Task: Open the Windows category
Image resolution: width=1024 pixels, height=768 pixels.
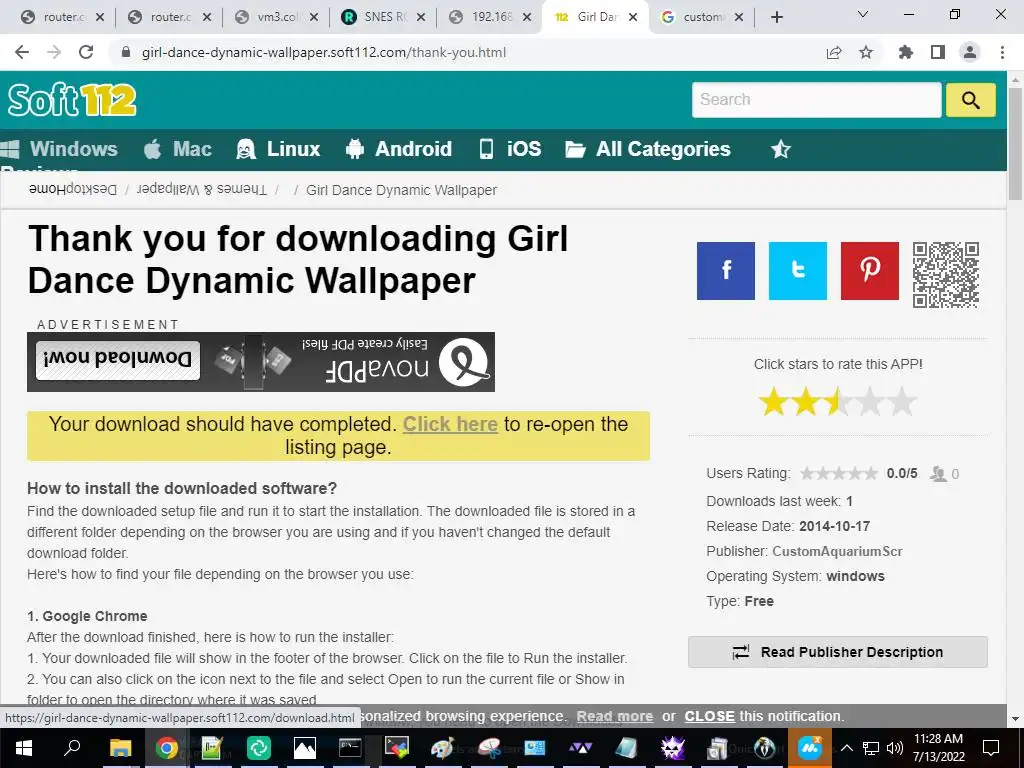Action: 59,149
